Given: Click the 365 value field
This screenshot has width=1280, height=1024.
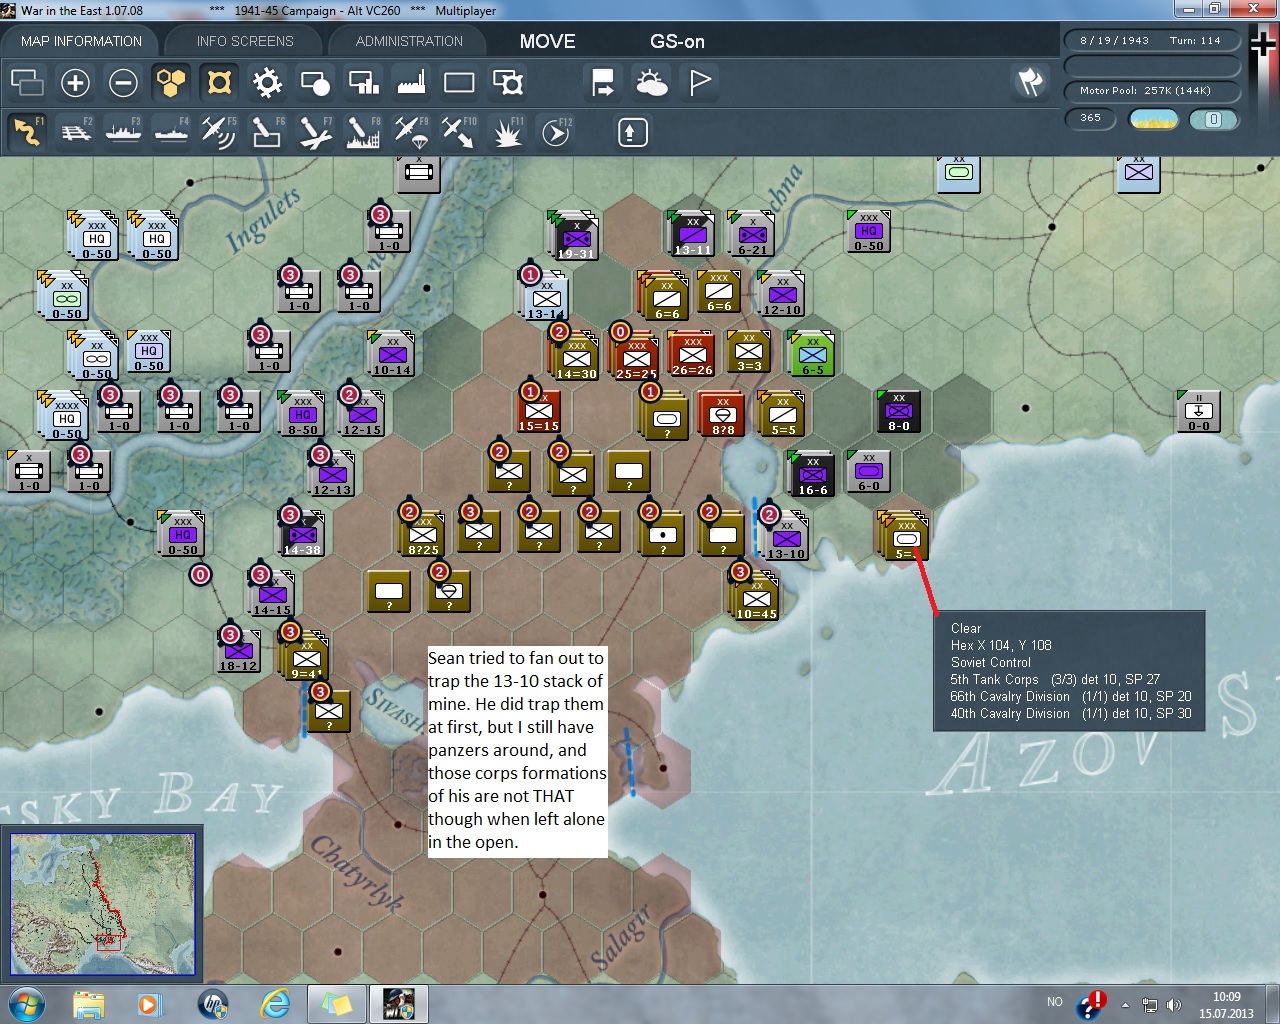Looking at the screenshot, I should 1091,118.
